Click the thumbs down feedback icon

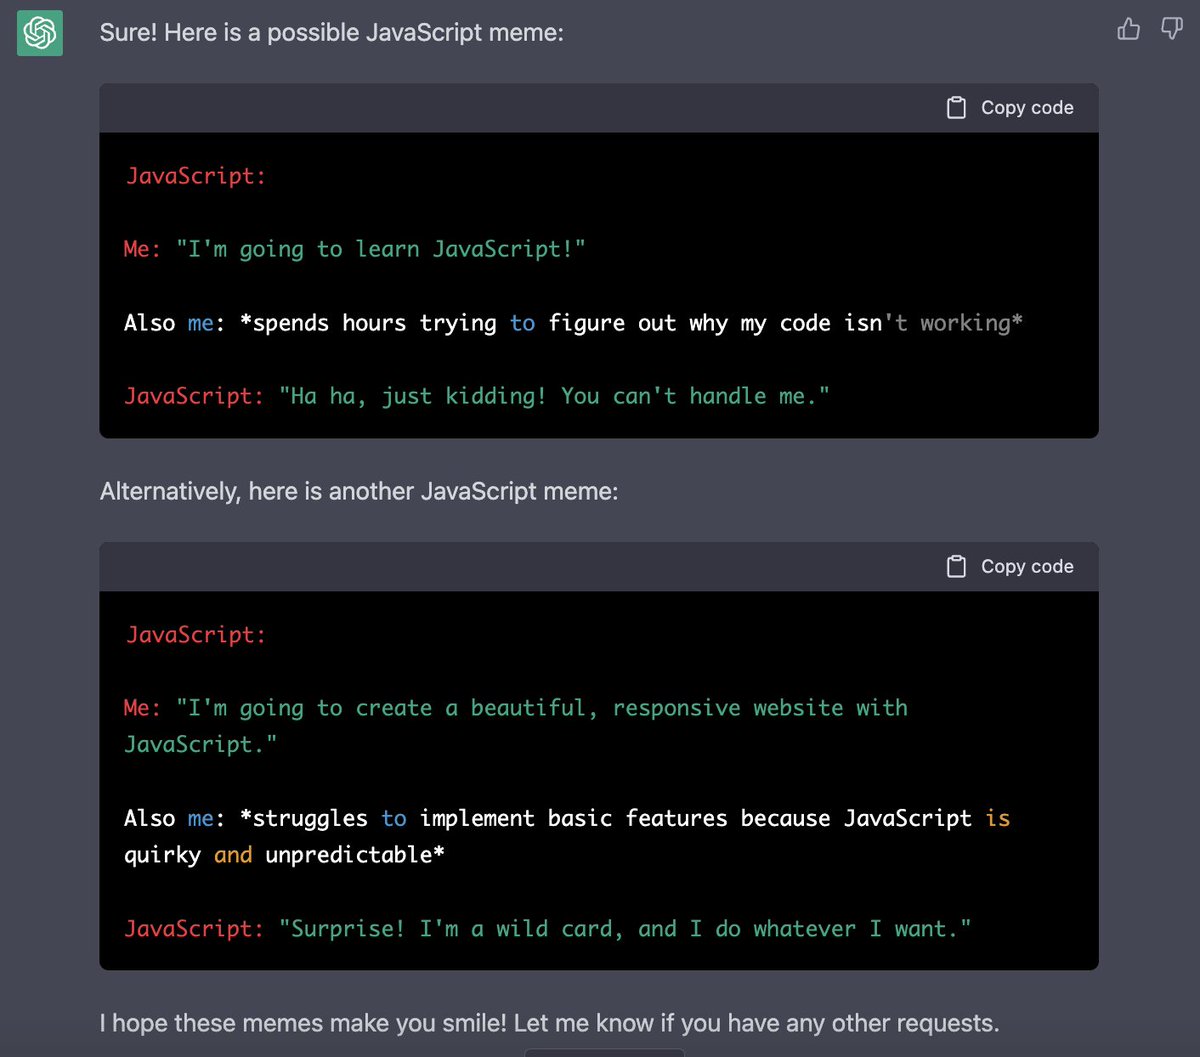click(x=1171, y=29)
